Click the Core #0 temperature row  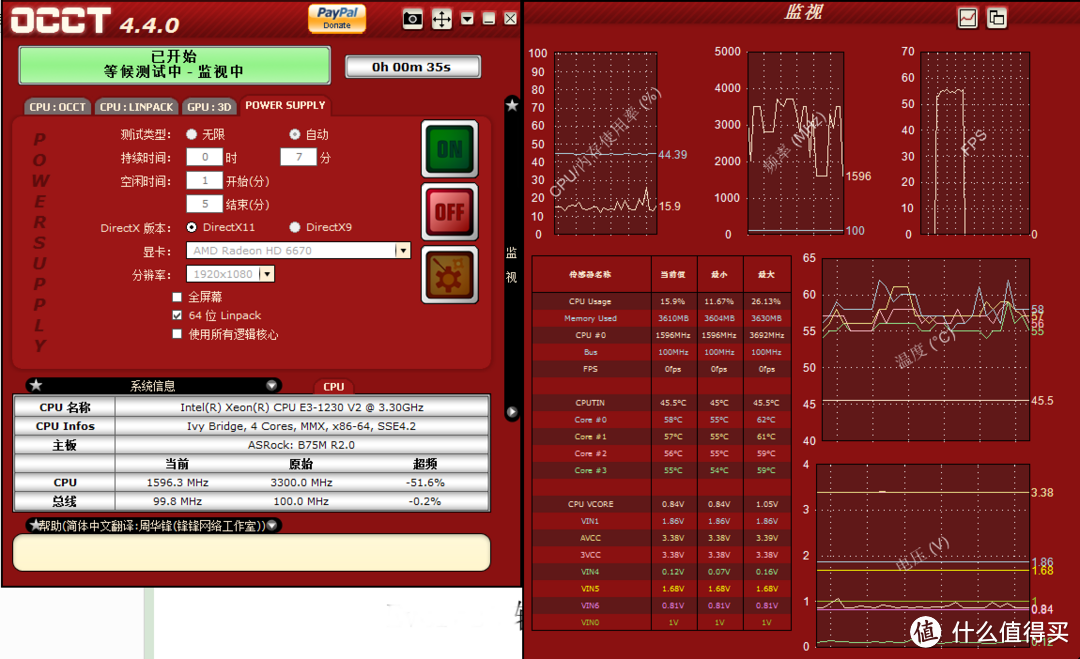click(661, 419)
